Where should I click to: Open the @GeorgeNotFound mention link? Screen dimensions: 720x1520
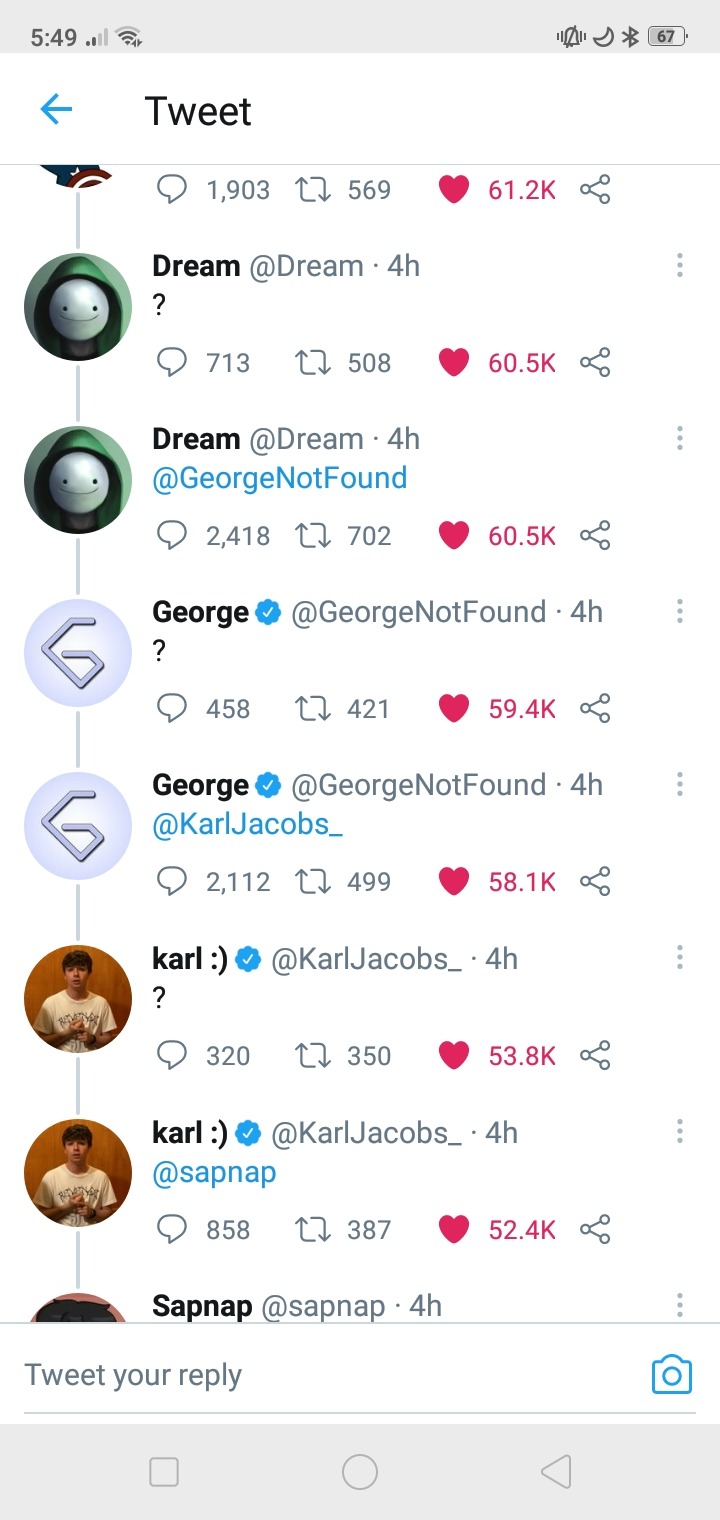point(280,478)
